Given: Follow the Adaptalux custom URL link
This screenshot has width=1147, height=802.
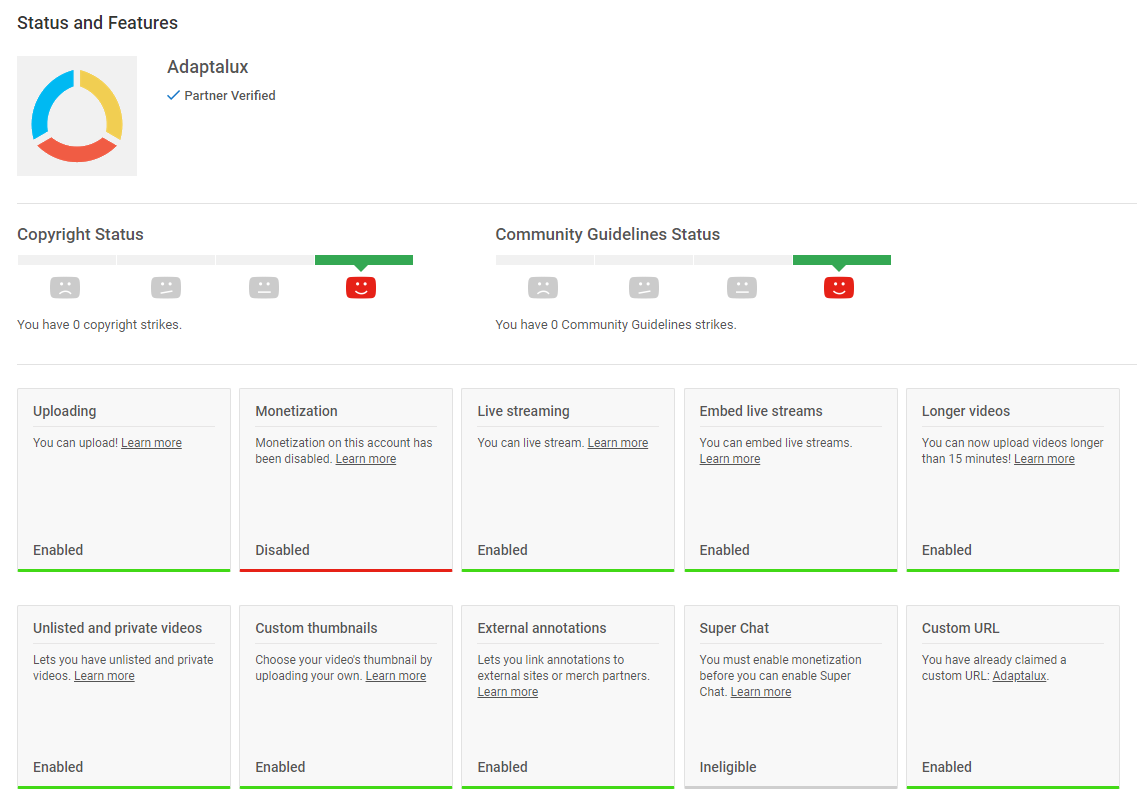Looking at the screenshot, I should 1019,676.
